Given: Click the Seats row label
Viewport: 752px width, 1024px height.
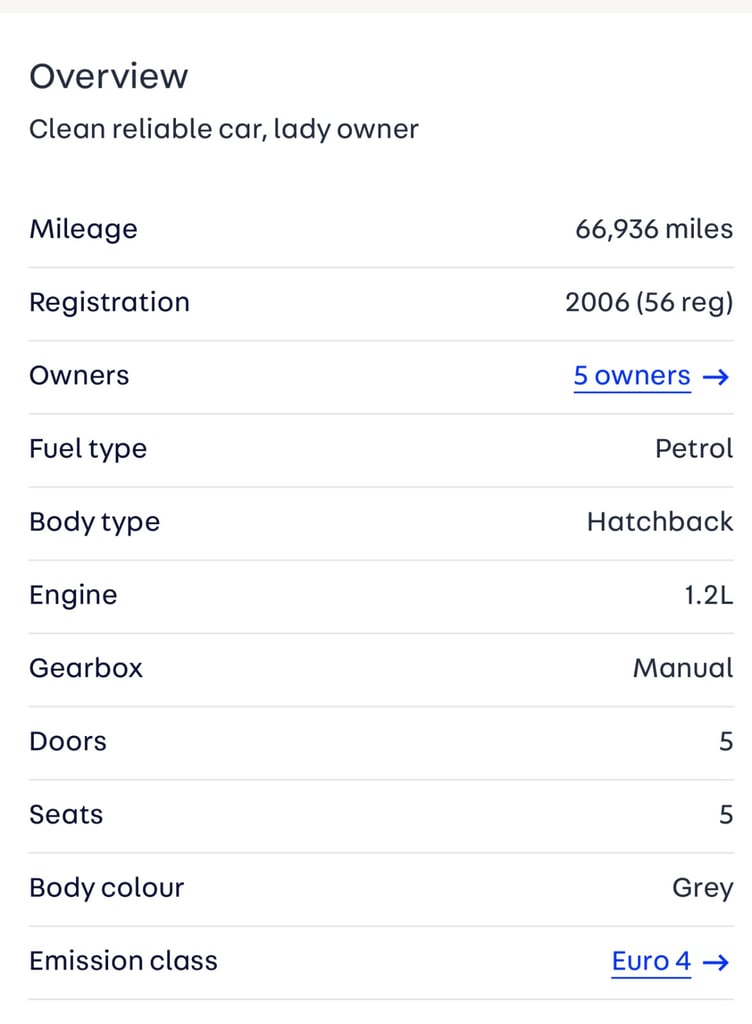Looking at the screenshot, I should coord(66,814).
